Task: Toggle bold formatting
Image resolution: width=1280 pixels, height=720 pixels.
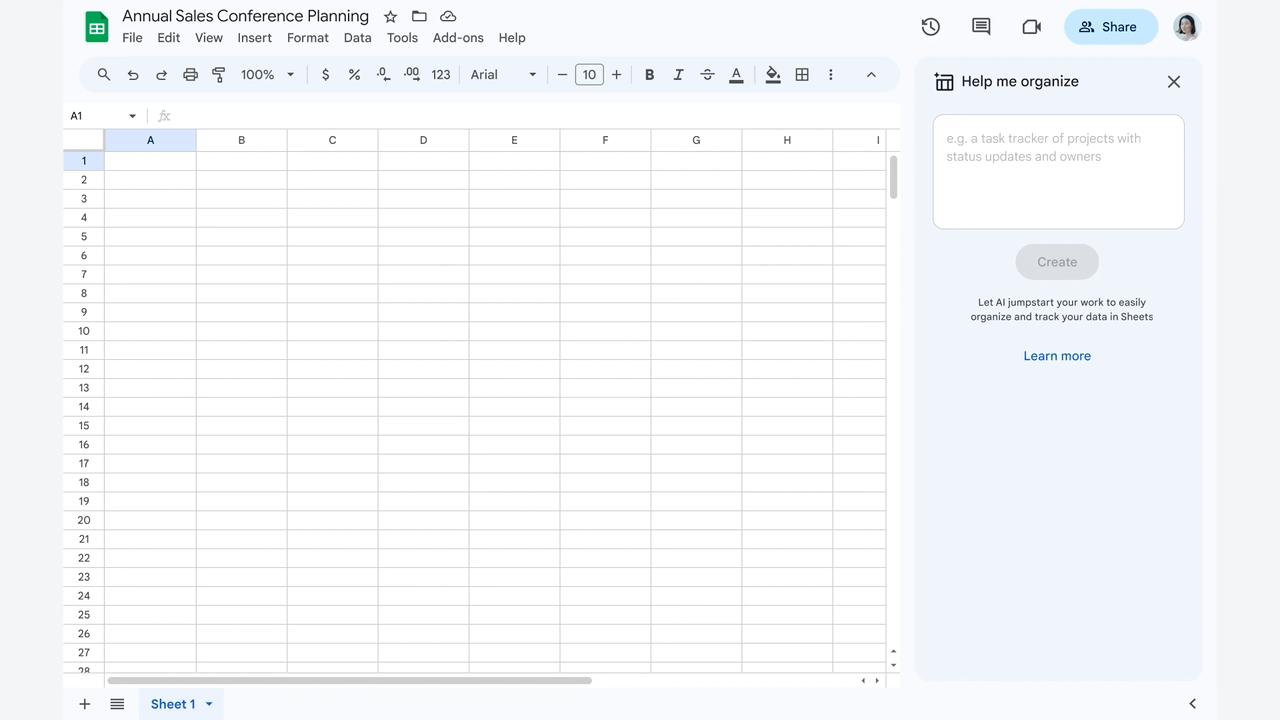Action: (x=649, y=74)
